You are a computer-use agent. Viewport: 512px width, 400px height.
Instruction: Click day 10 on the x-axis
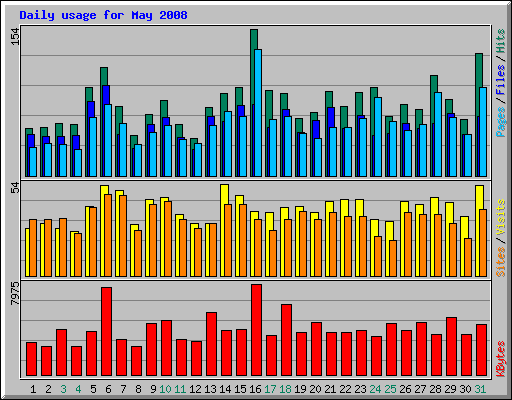coord(165,389)
